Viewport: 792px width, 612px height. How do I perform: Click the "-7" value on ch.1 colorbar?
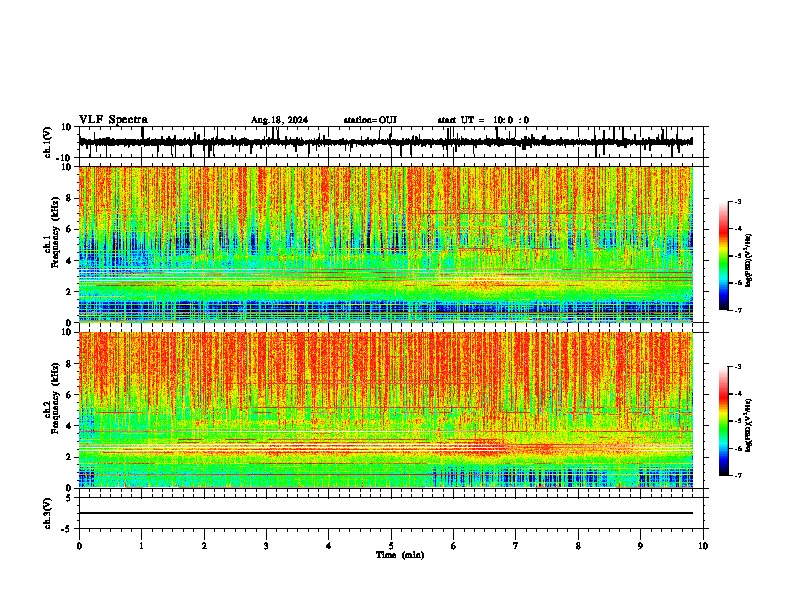click(x=737, y=310)
